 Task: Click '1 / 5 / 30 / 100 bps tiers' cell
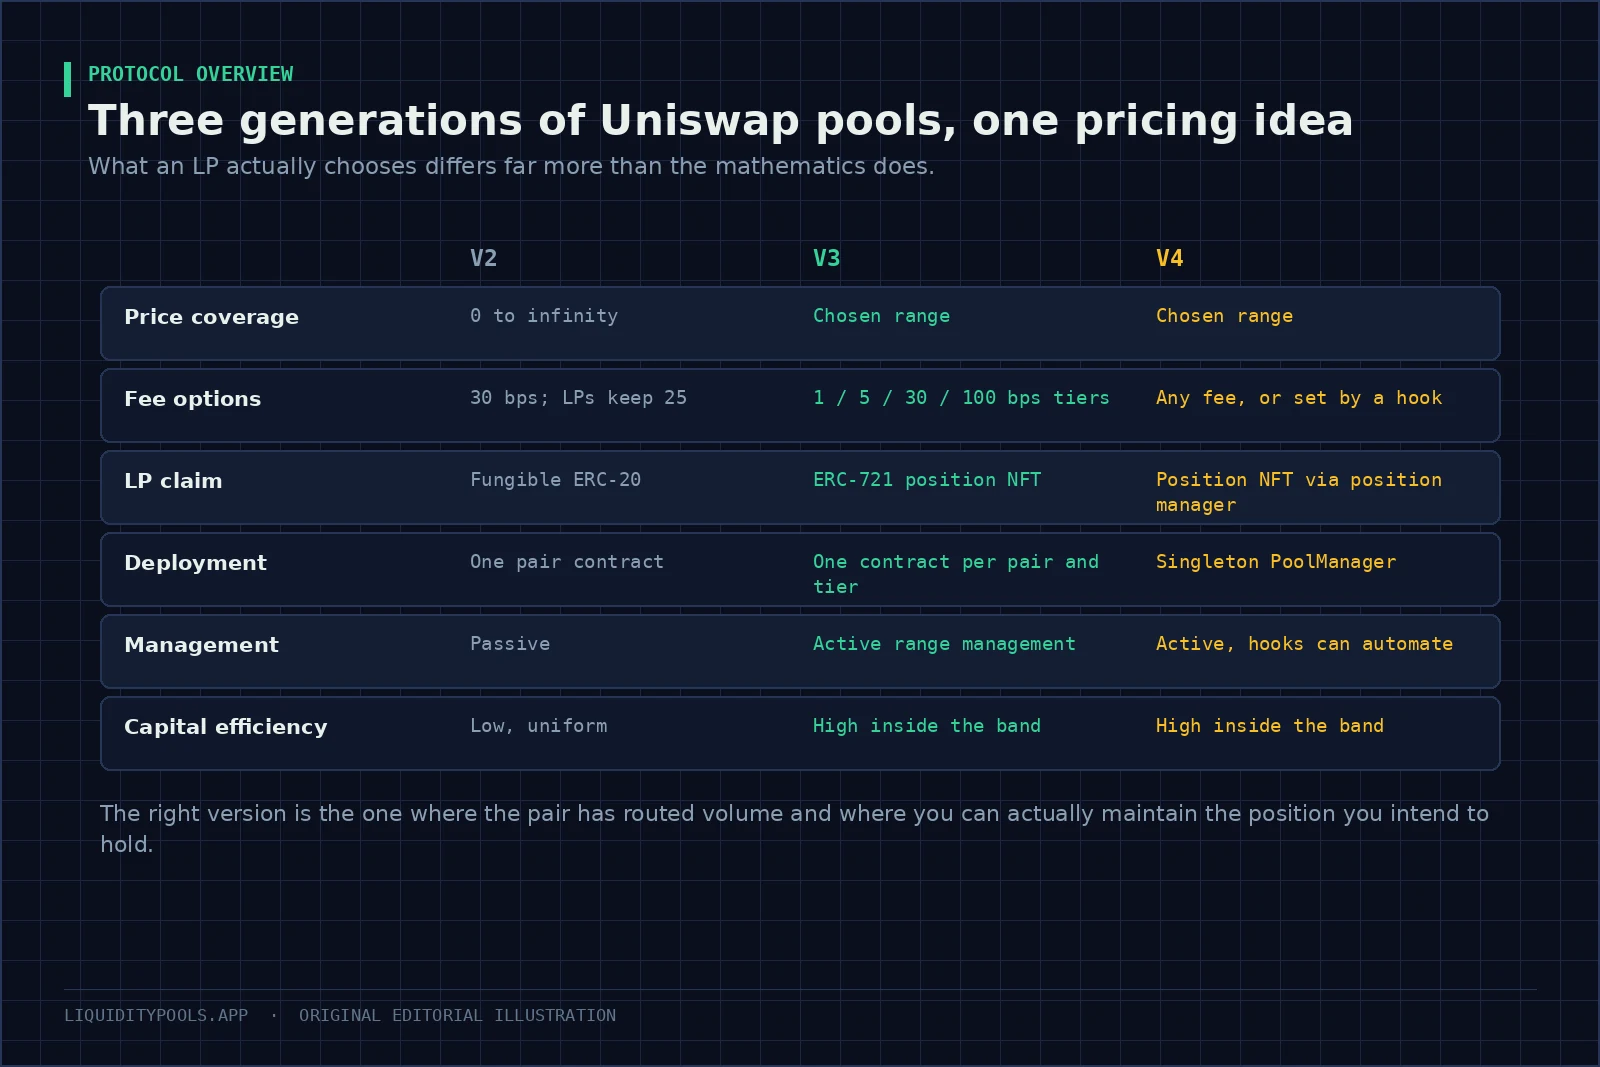[962, 398]
